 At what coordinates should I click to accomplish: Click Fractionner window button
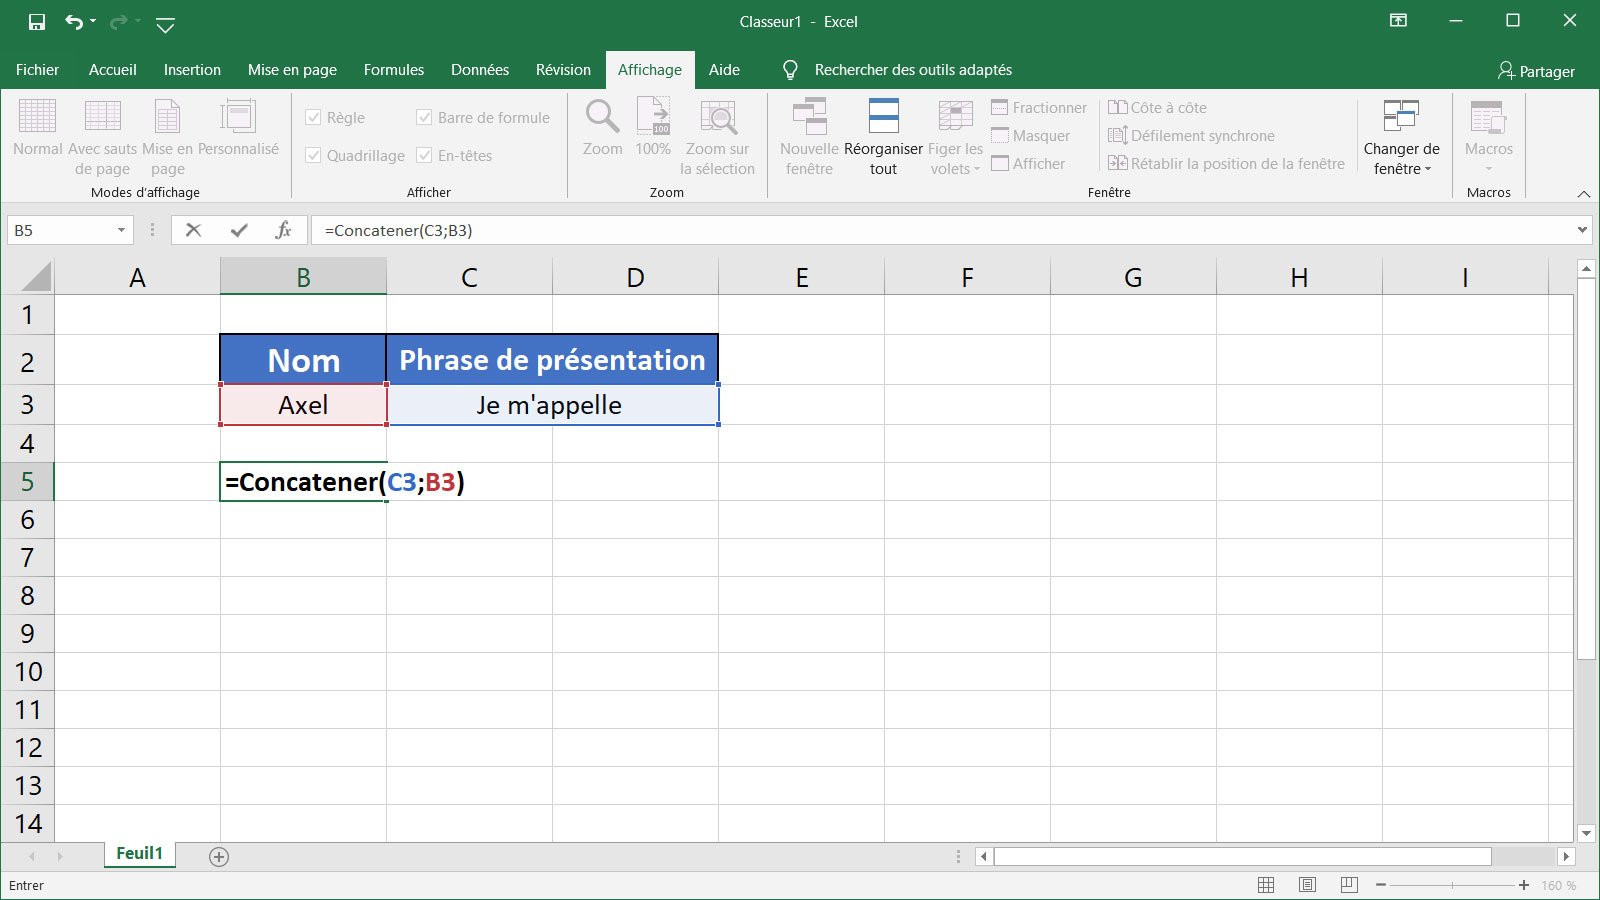coord(1038,108)
